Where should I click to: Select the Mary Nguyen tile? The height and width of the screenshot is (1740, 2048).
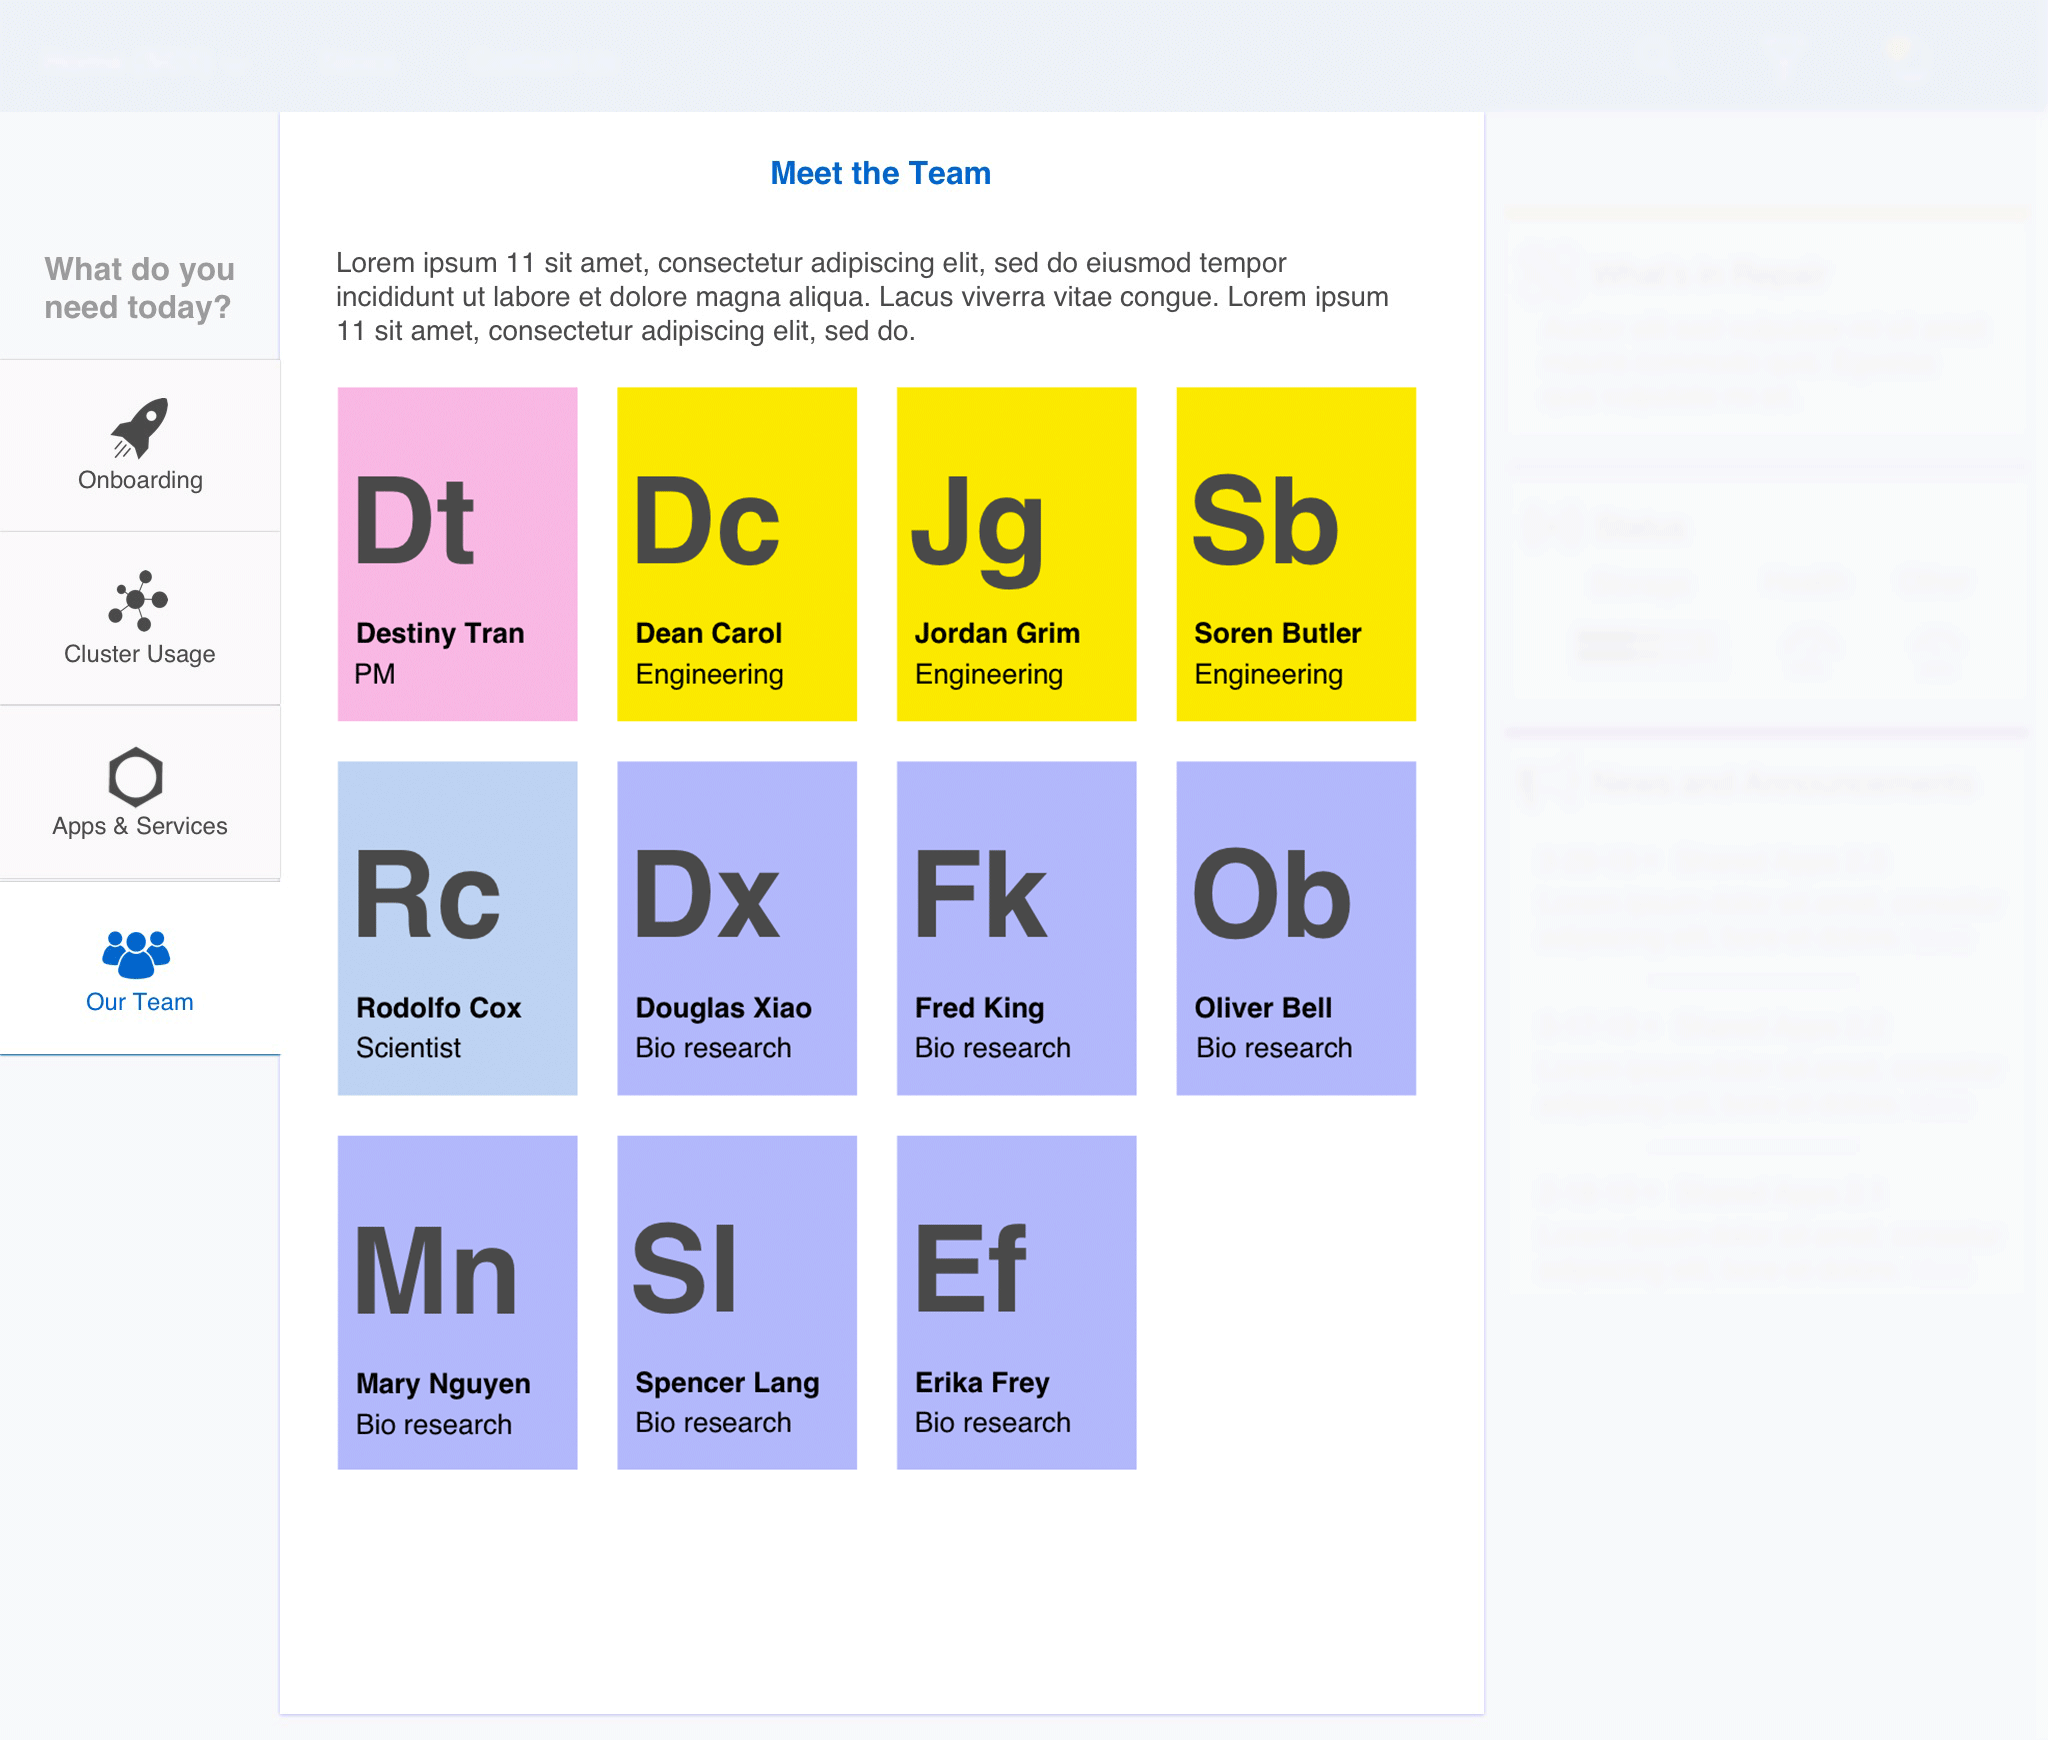[x=457, y=1302]
